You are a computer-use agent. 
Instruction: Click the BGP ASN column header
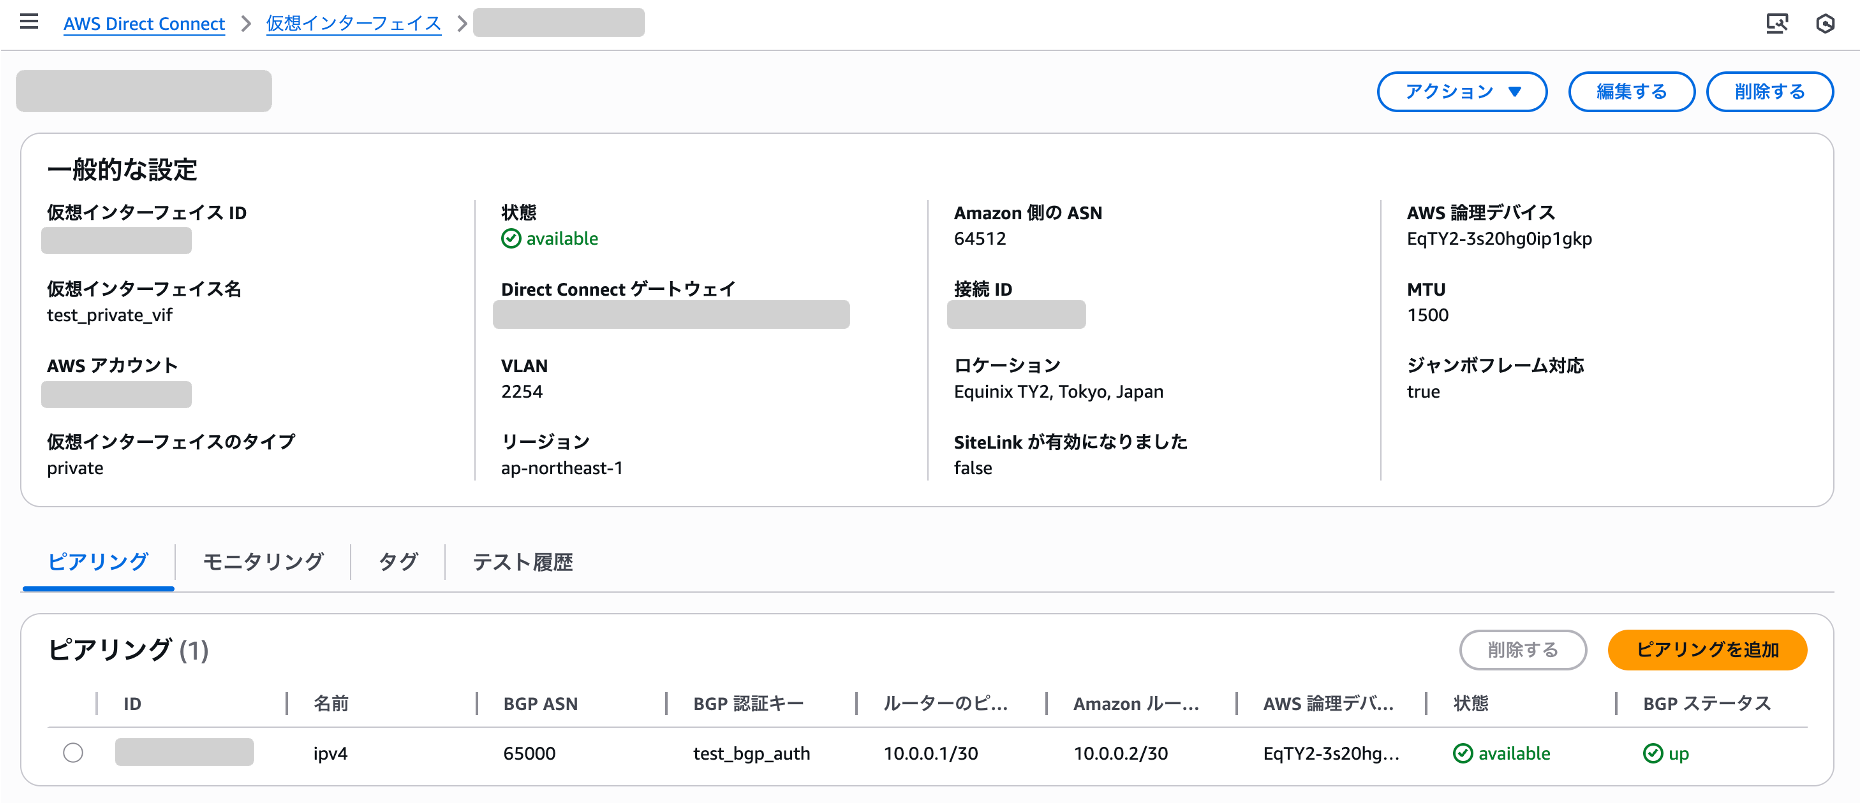(x=540, y=704)
